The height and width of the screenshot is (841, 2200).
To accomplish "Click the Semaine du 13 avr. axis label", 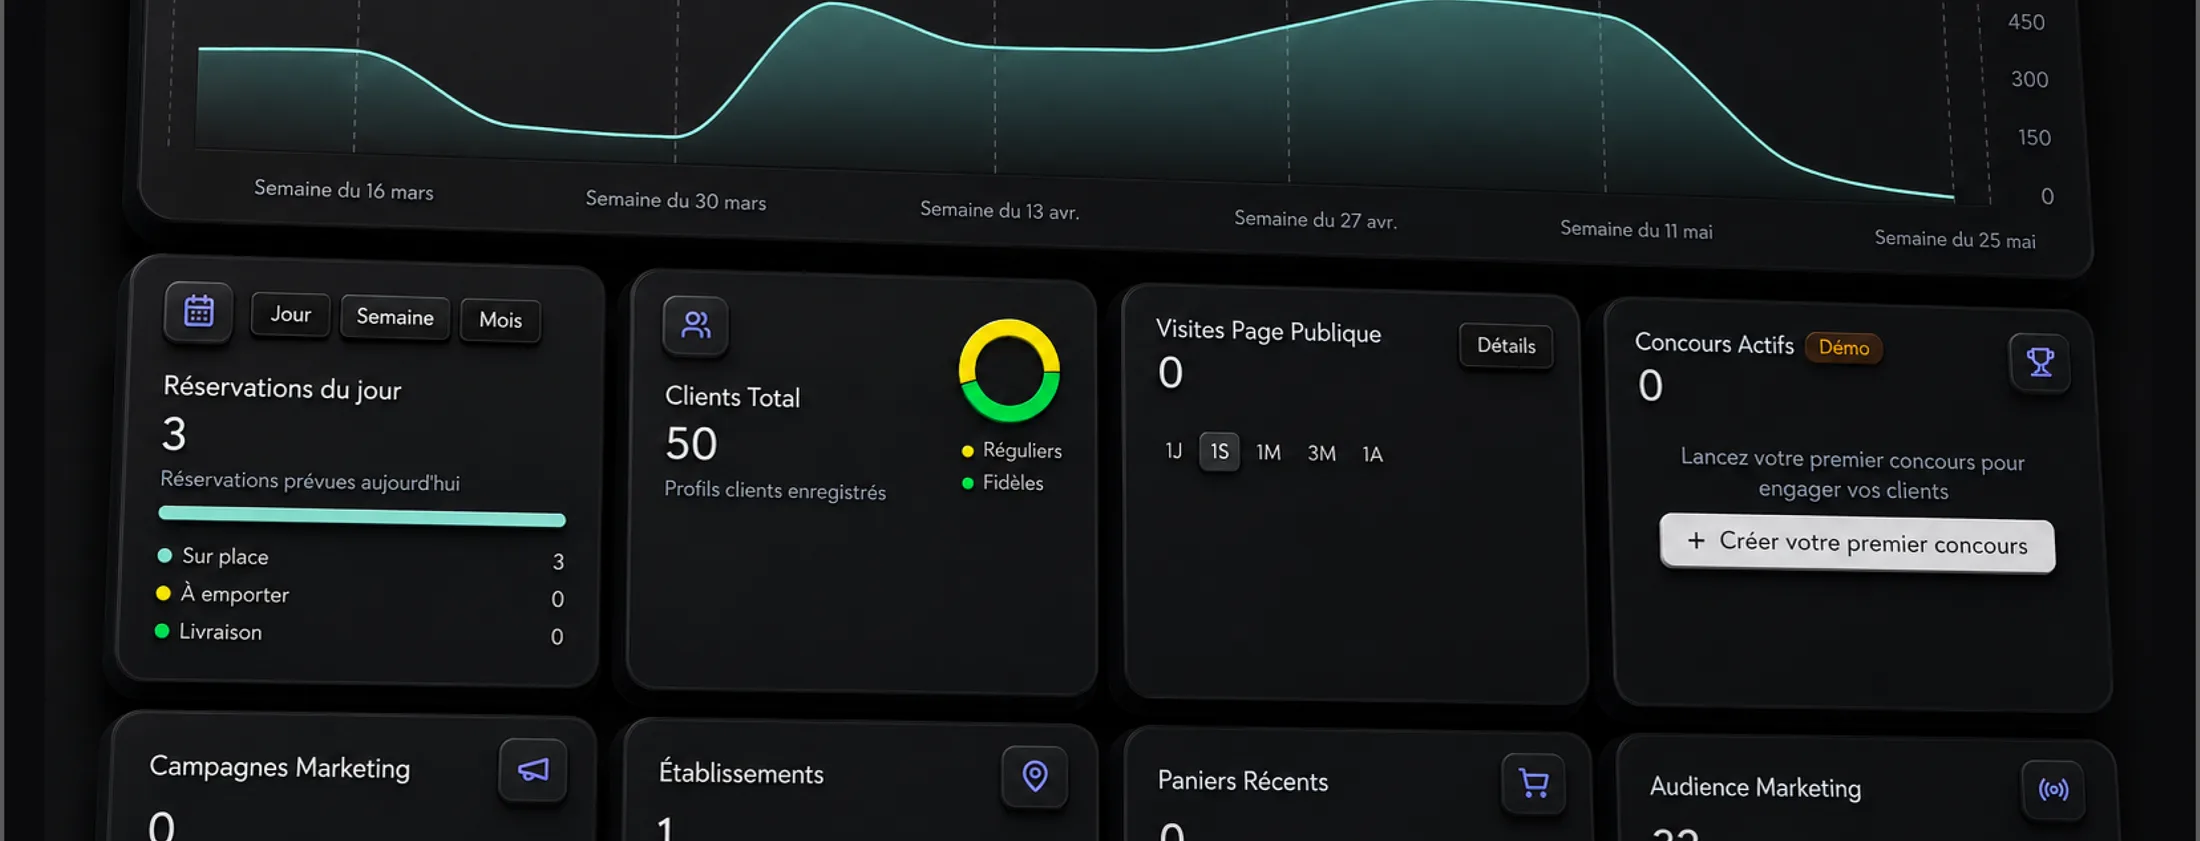I will click(x=999, y=210).
